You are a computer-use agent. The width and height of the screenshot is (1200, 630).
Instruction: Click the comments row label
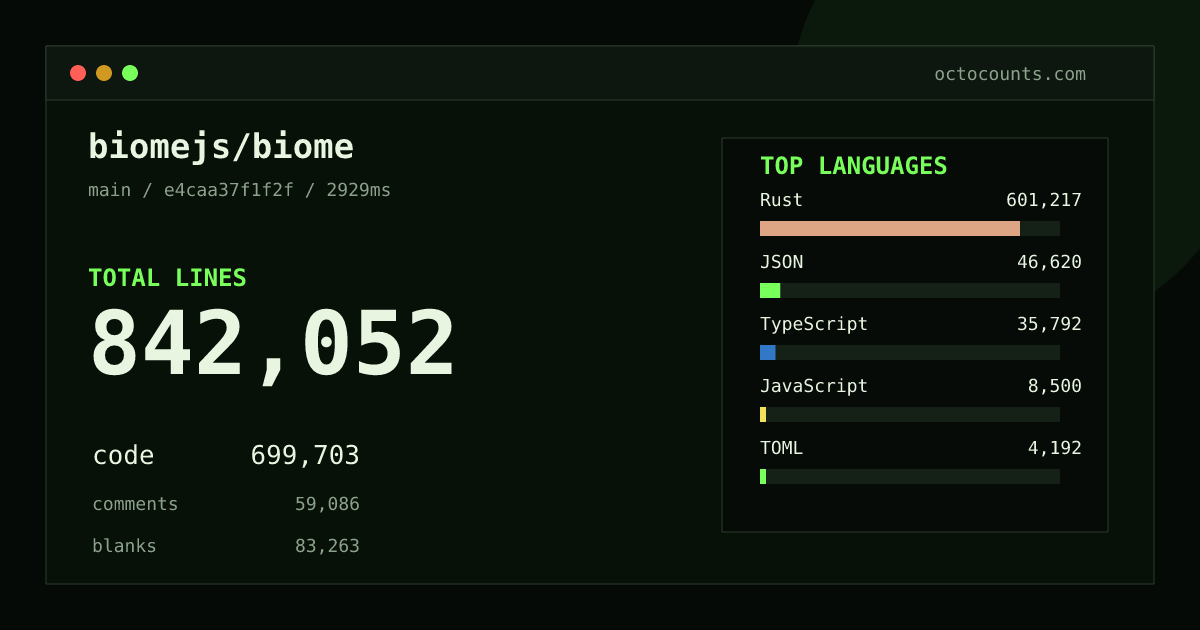(135, 504)
